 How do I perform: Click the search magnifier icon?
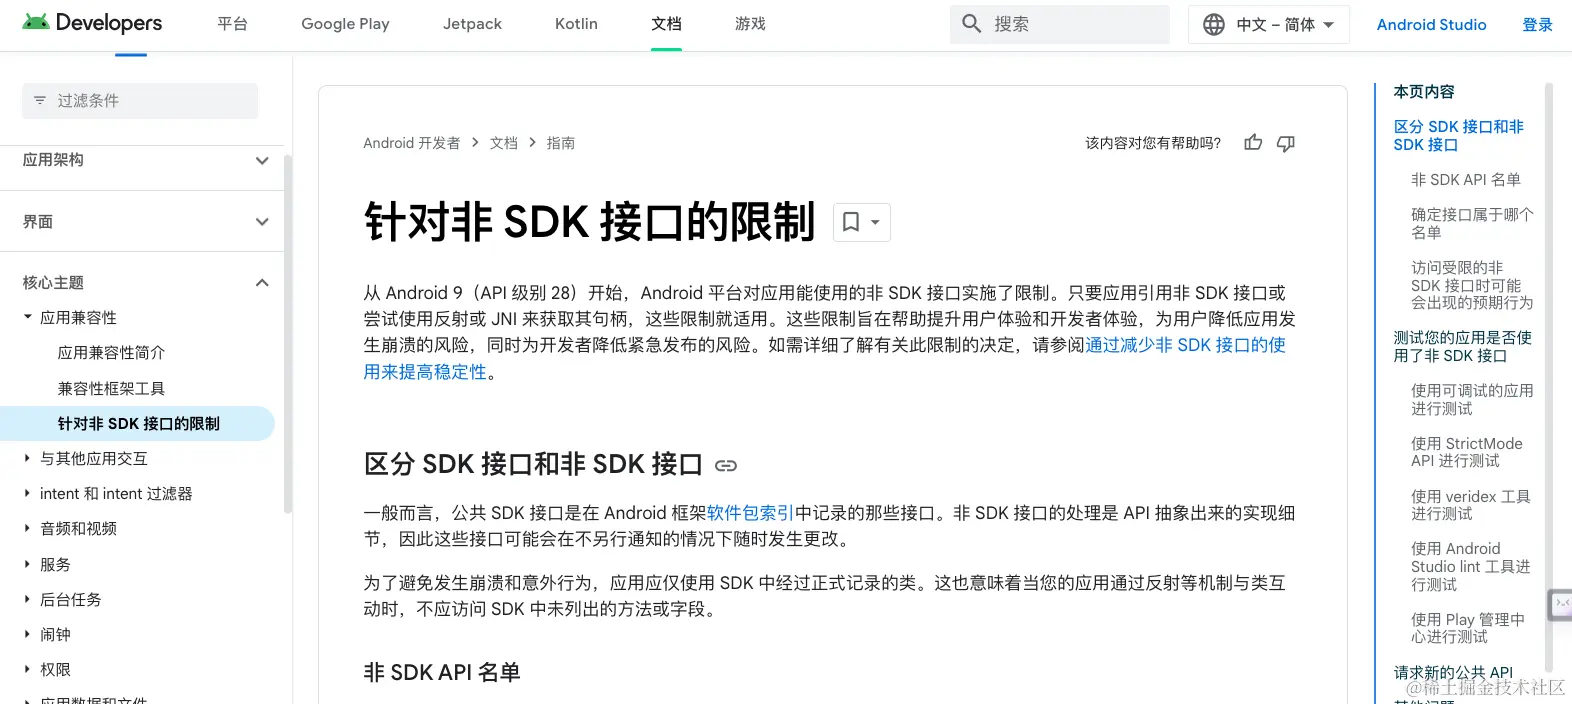click(971, 24)
